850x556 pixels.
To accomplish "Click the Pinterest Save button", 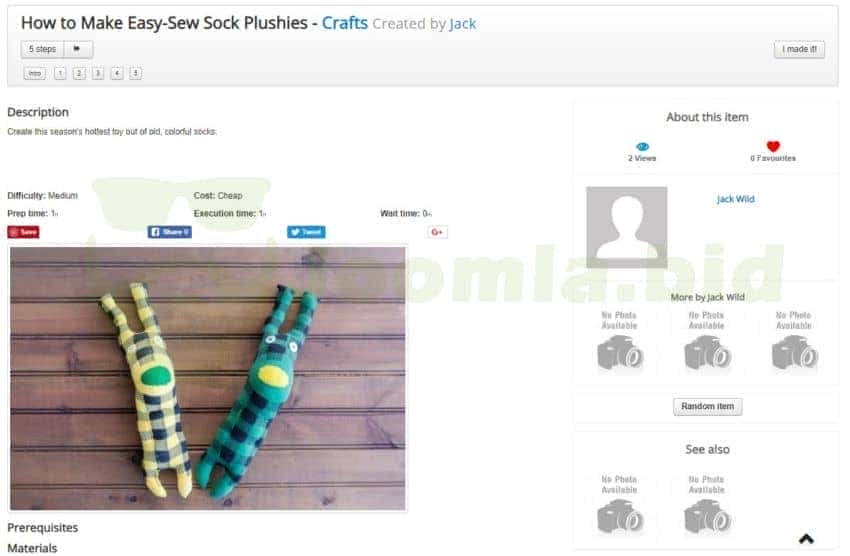I will click(x=23, y=232).
